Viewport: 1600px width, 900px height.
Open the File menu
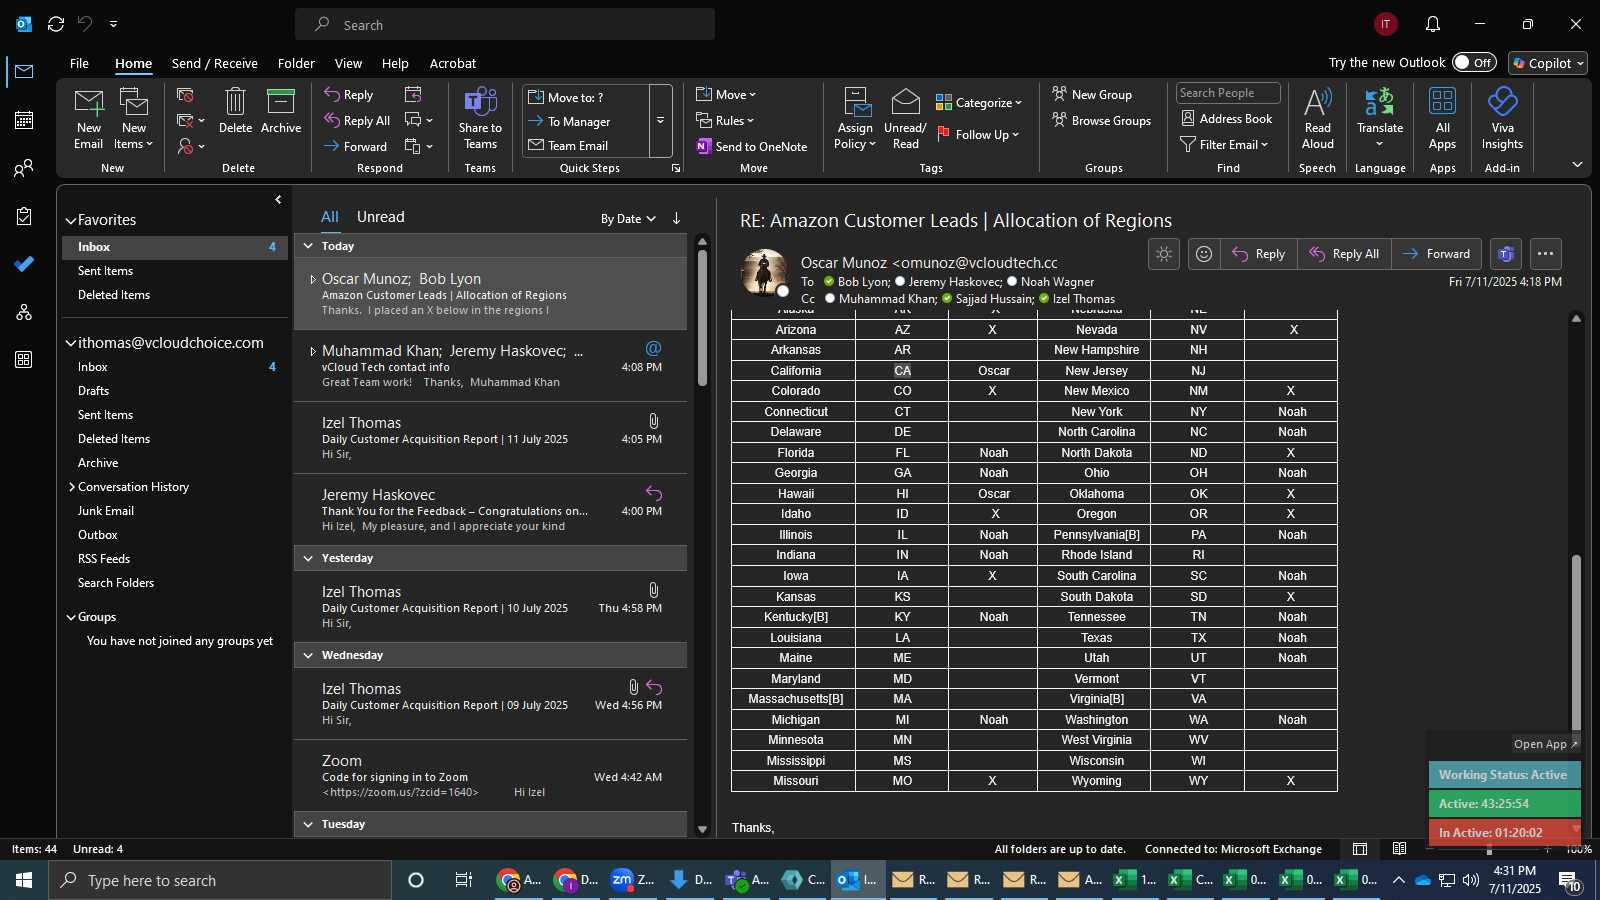79,63
